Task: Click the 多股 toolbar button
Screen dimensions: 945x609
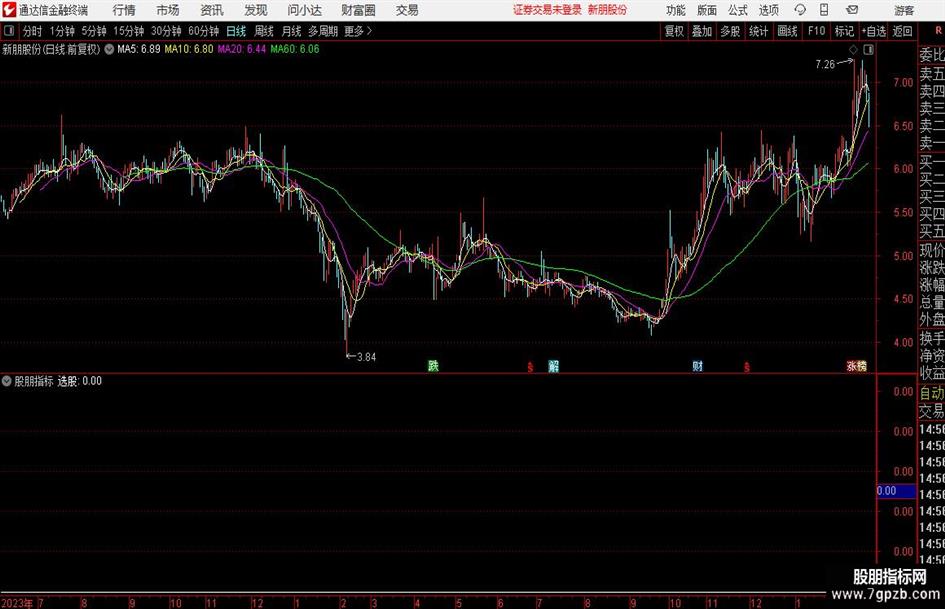Action: point(730,31)
